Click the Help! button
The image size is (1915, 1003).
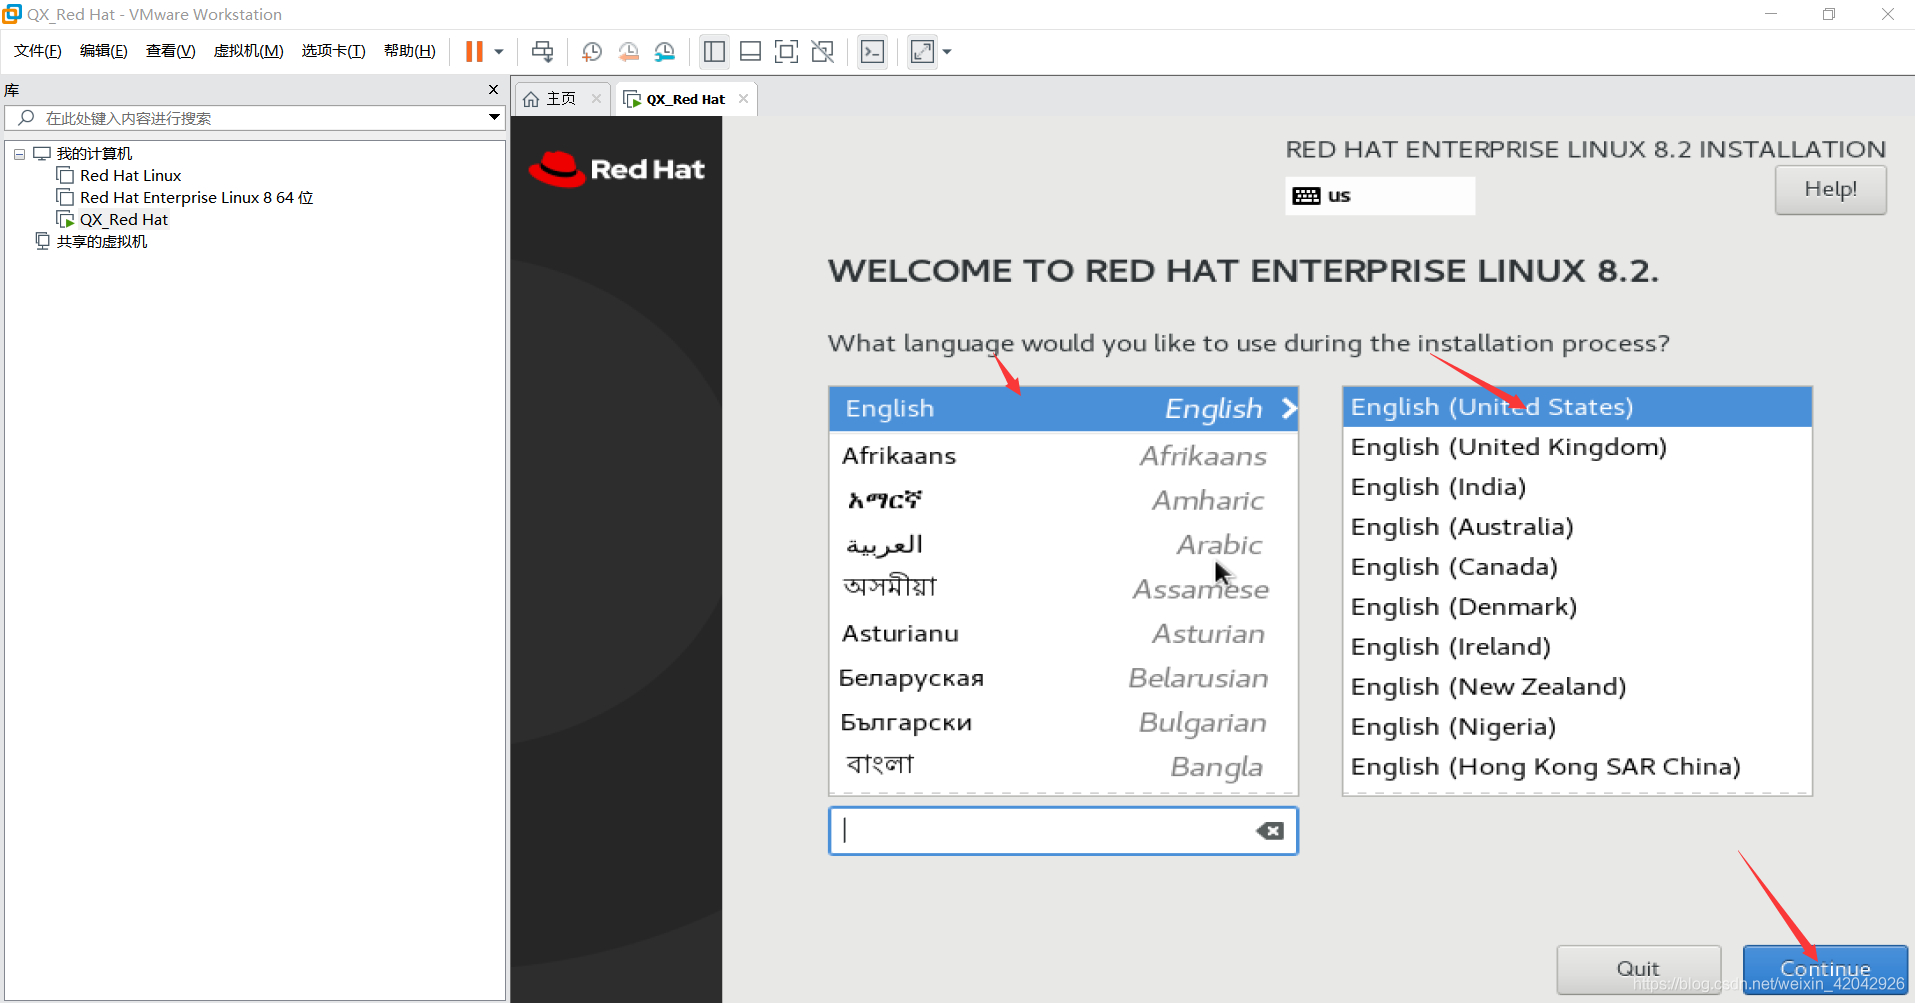click(x=1830, y=189)
